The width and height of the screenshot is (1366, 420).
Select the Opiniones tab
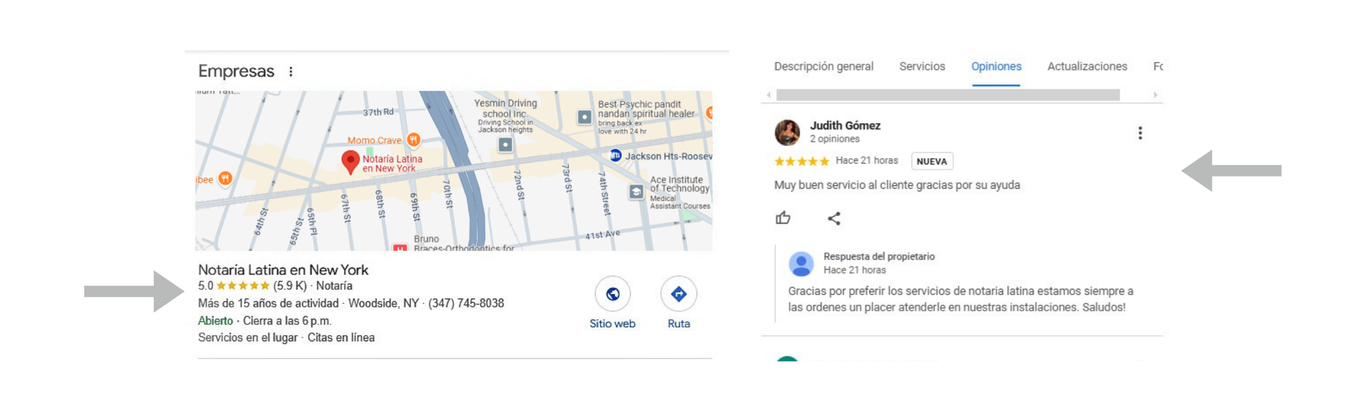996,67
